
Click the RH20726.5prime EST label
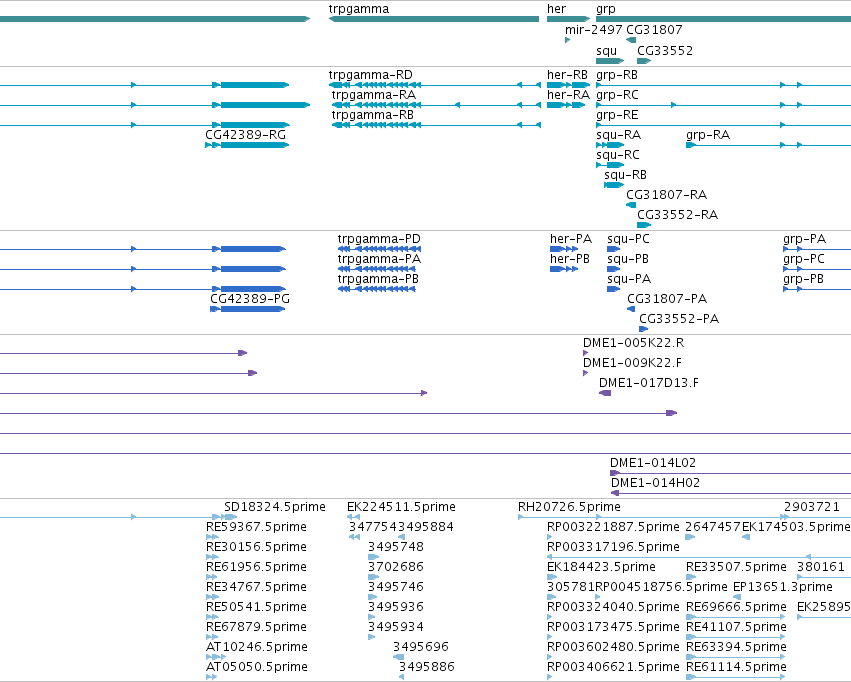[569, 507]
